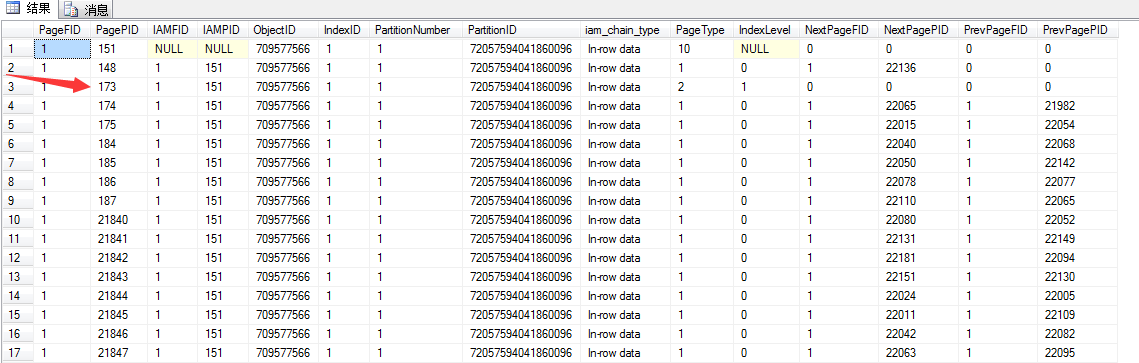Click PrevPagePID cell 22052
This screenshot has height=363, width=1139.
[x=1078, y=219]
